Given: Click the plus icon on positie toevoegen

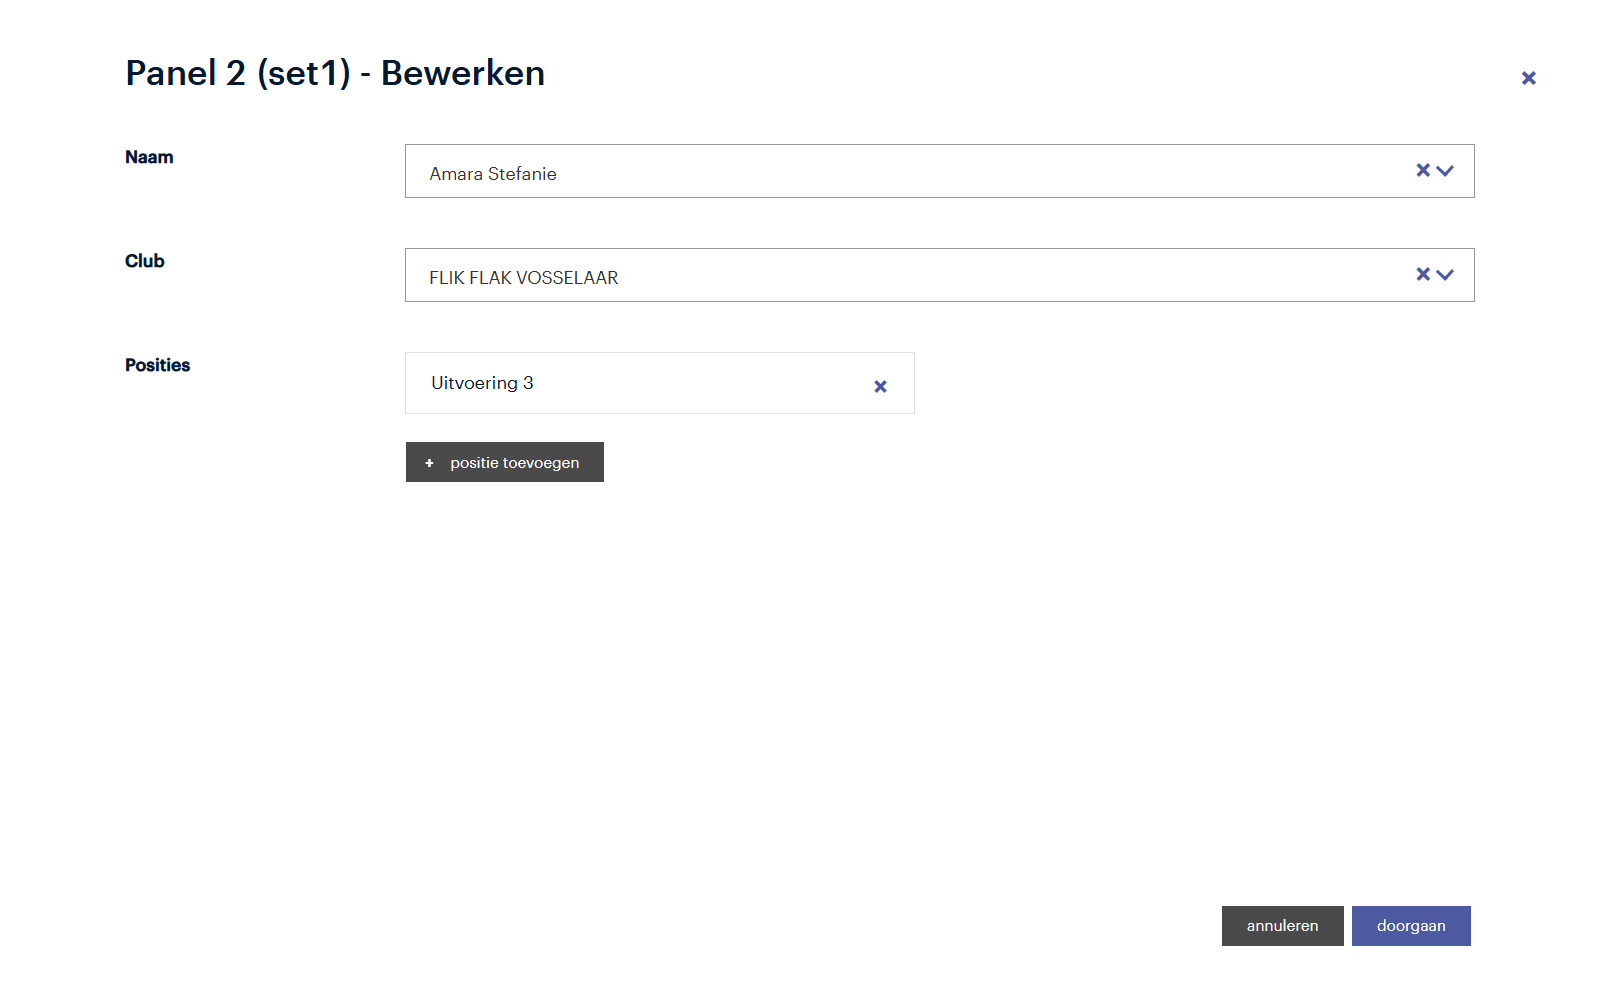Looking at the screenshot, I should [x=430, y=463].
